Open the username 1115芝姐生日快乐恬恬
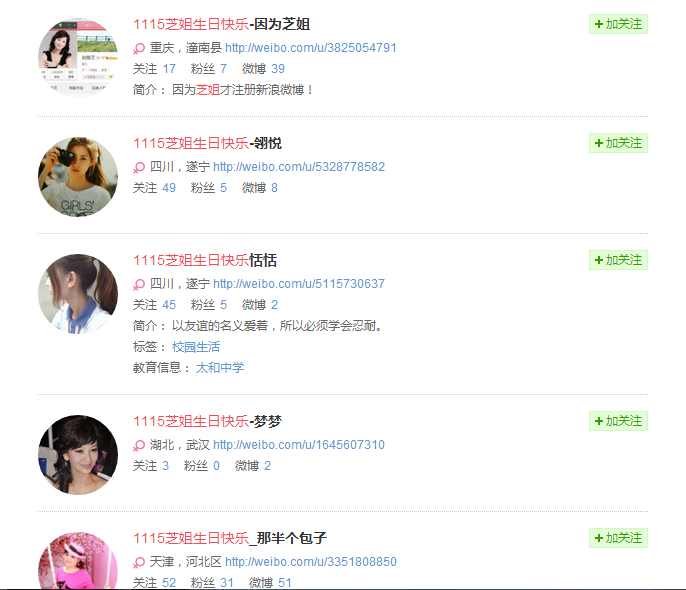This screenshot has width=686, height=590. point(205,260)
